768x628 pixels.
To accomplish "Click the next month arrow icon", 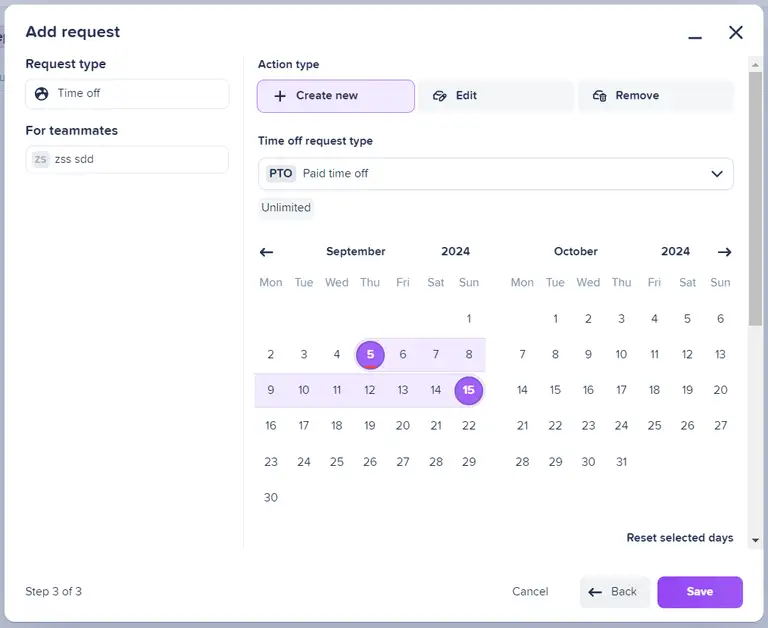I will [724, 252].
